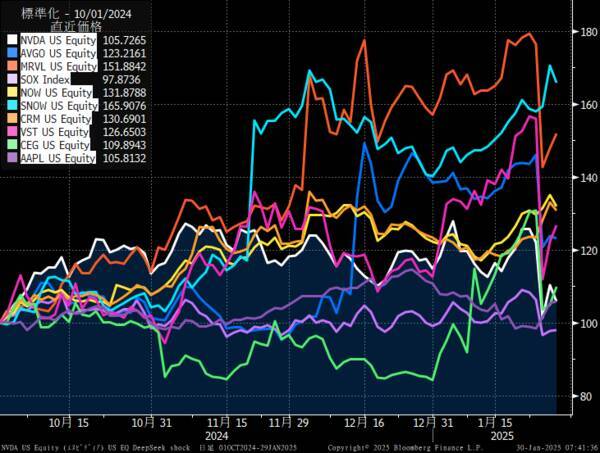The width and height of the screenshot is (600, 453).
Task: Click the cyan SNOW legend color swatch
Action: 13,105
